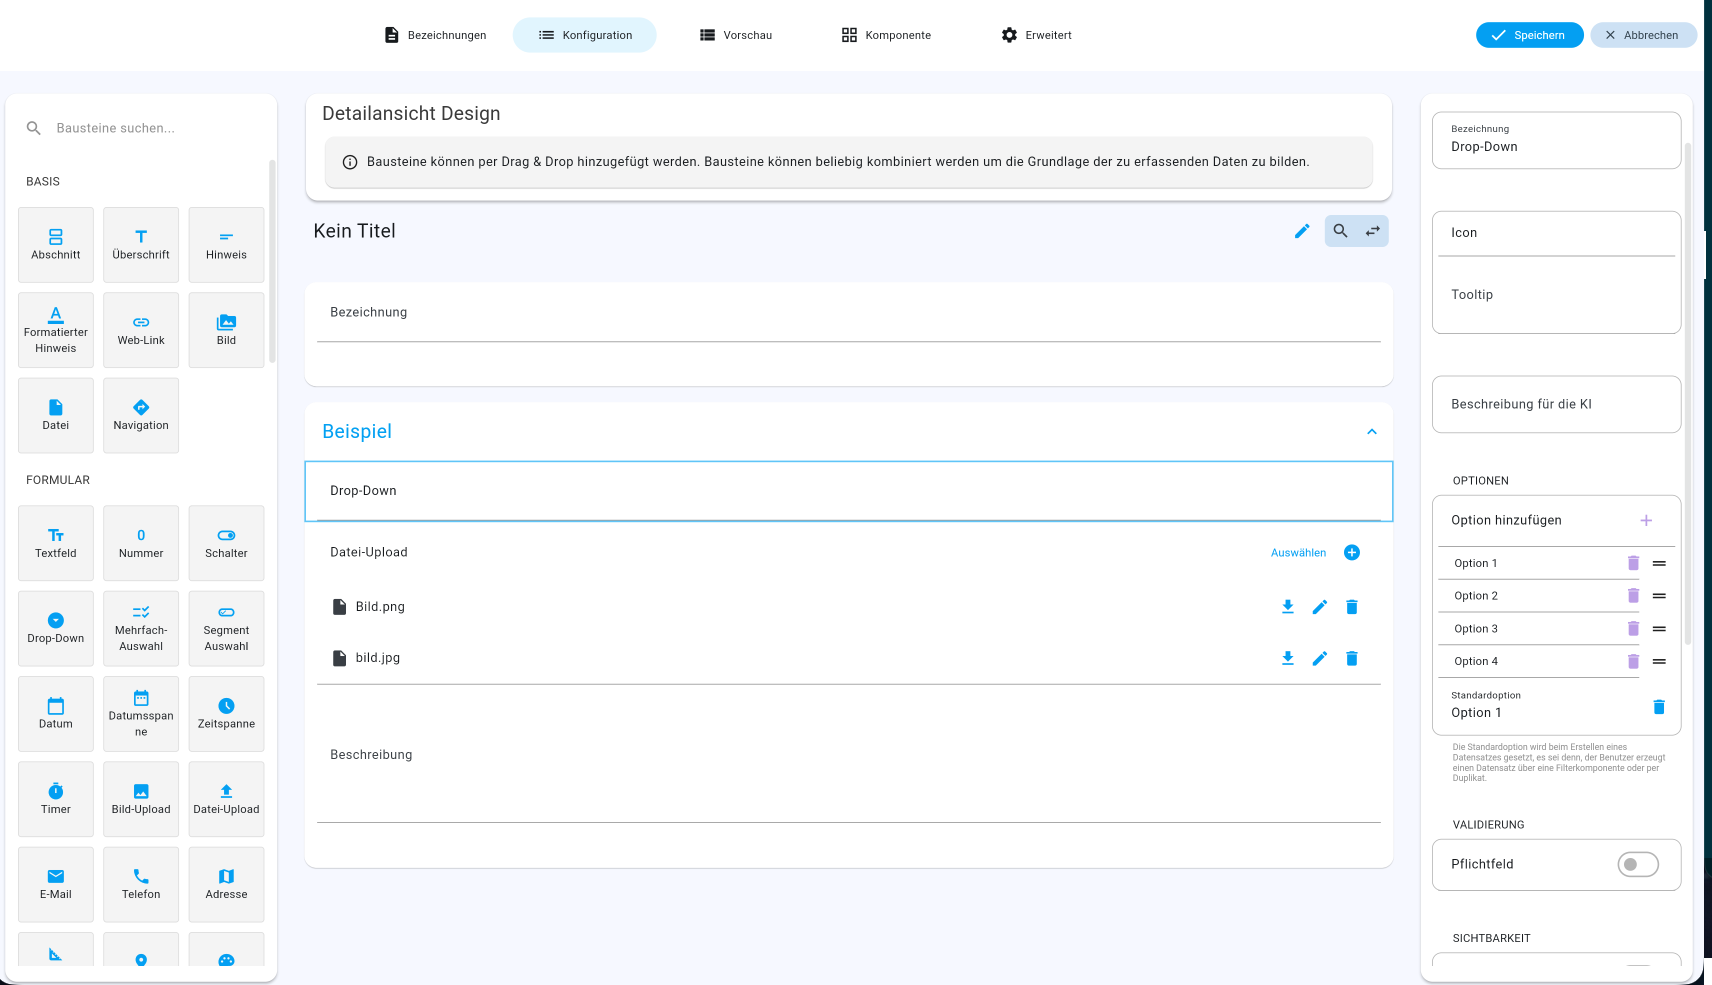The height and width of the screenshot is (985, 1712).
Task: Open the Bezeichnungen tab
Action: pyautogui.click(x=436, y=35)
